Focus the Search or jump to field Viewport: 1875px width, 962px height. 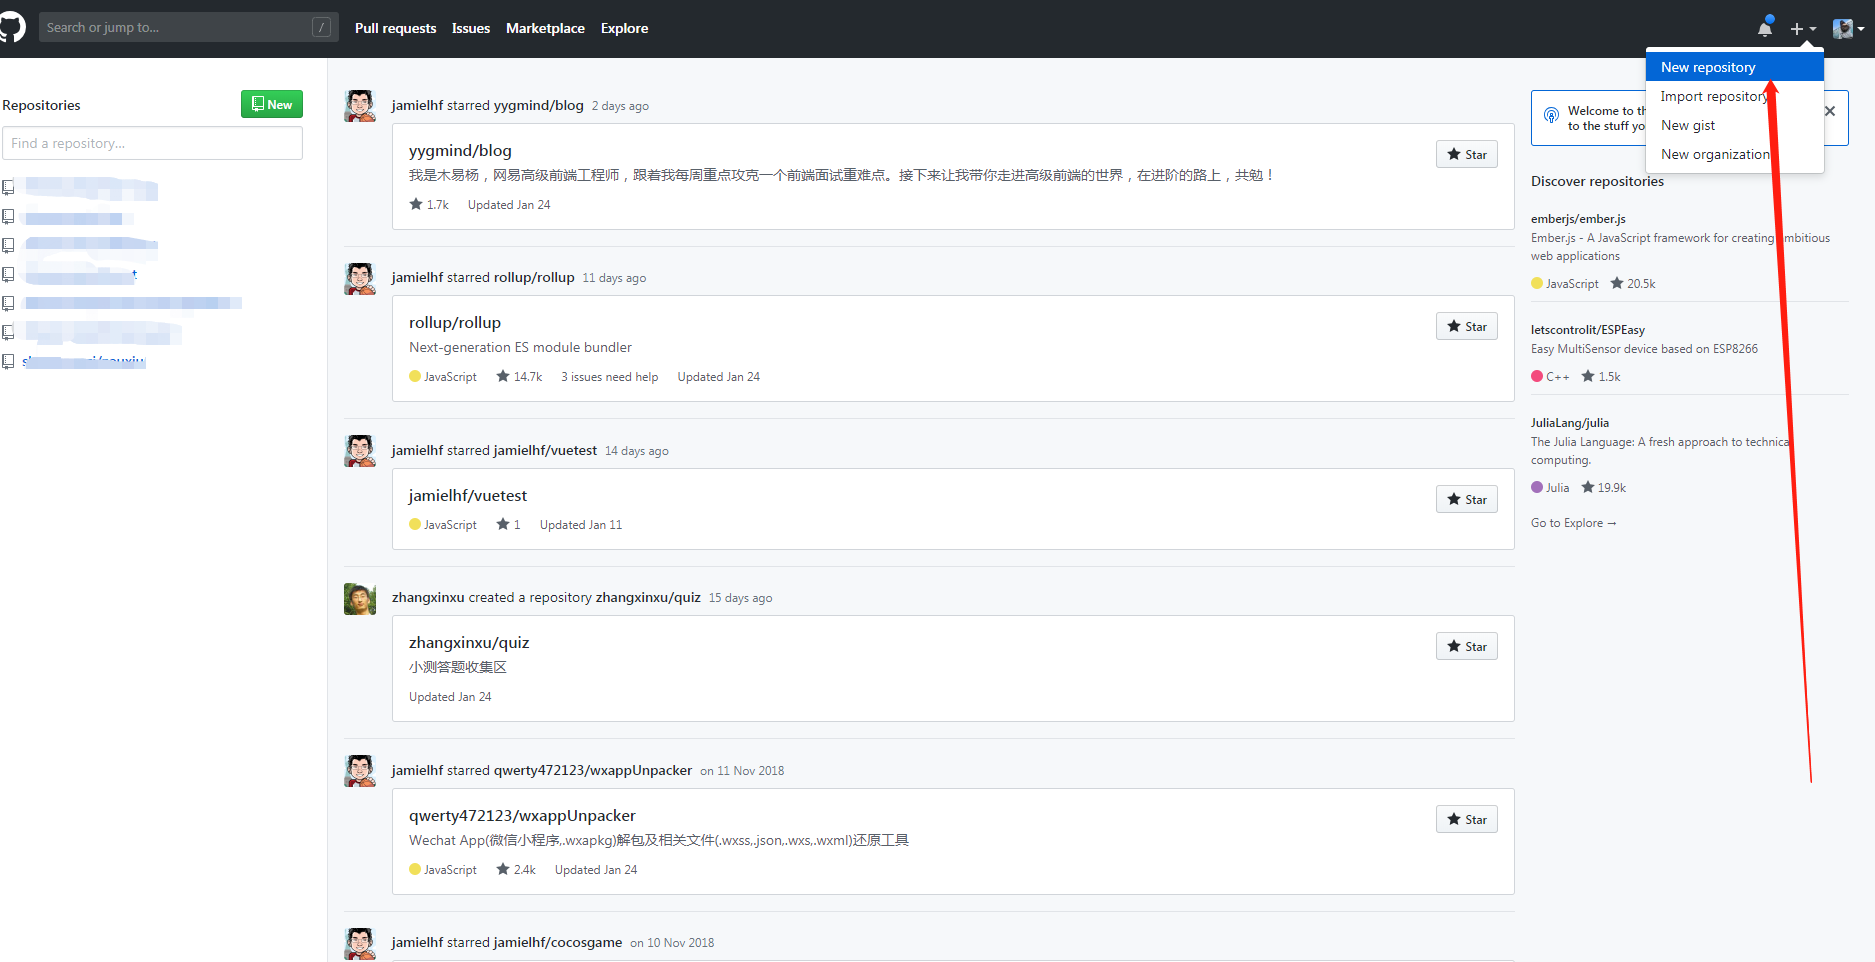[188, 27]
